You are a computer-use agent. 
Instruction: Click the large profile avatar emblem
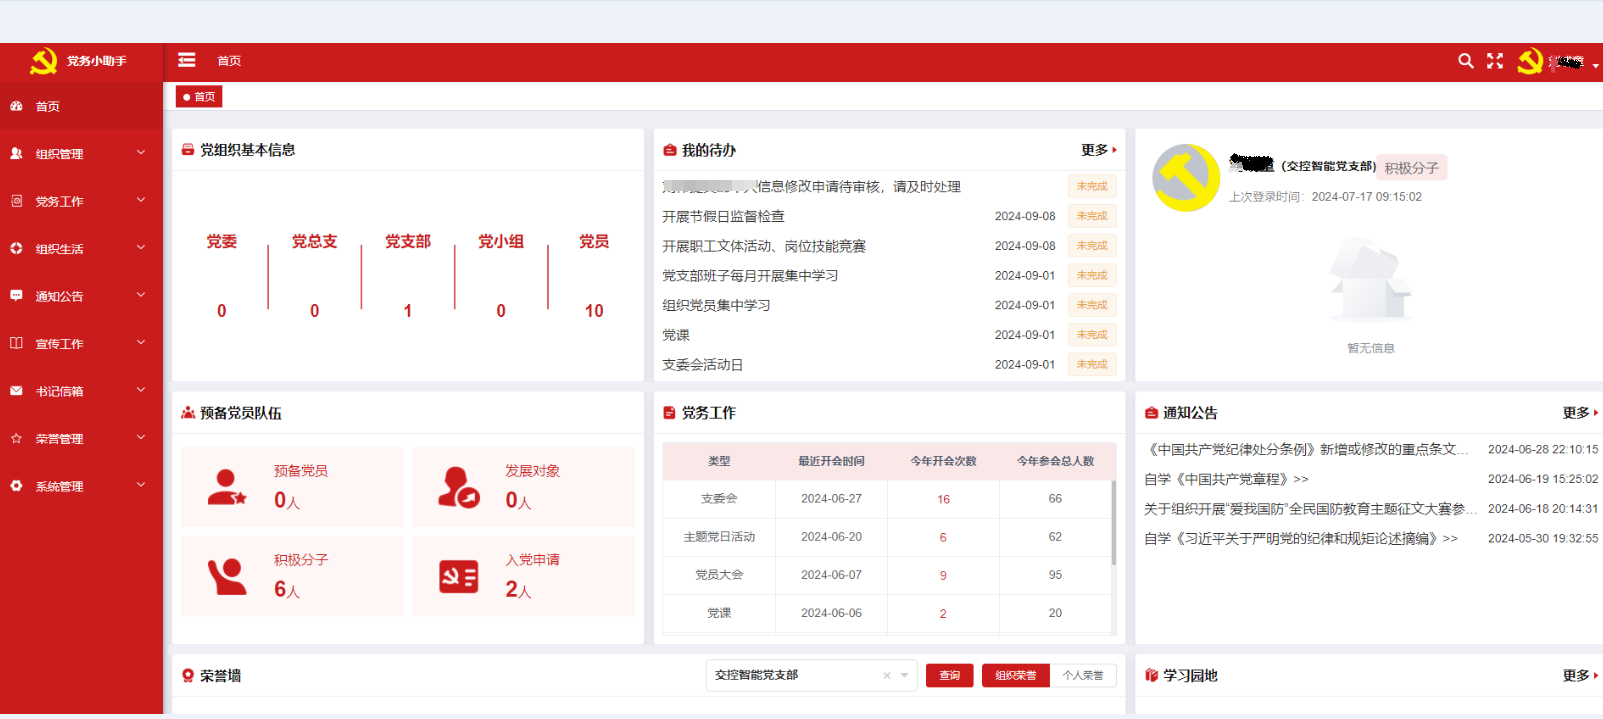click(1186, 178)
